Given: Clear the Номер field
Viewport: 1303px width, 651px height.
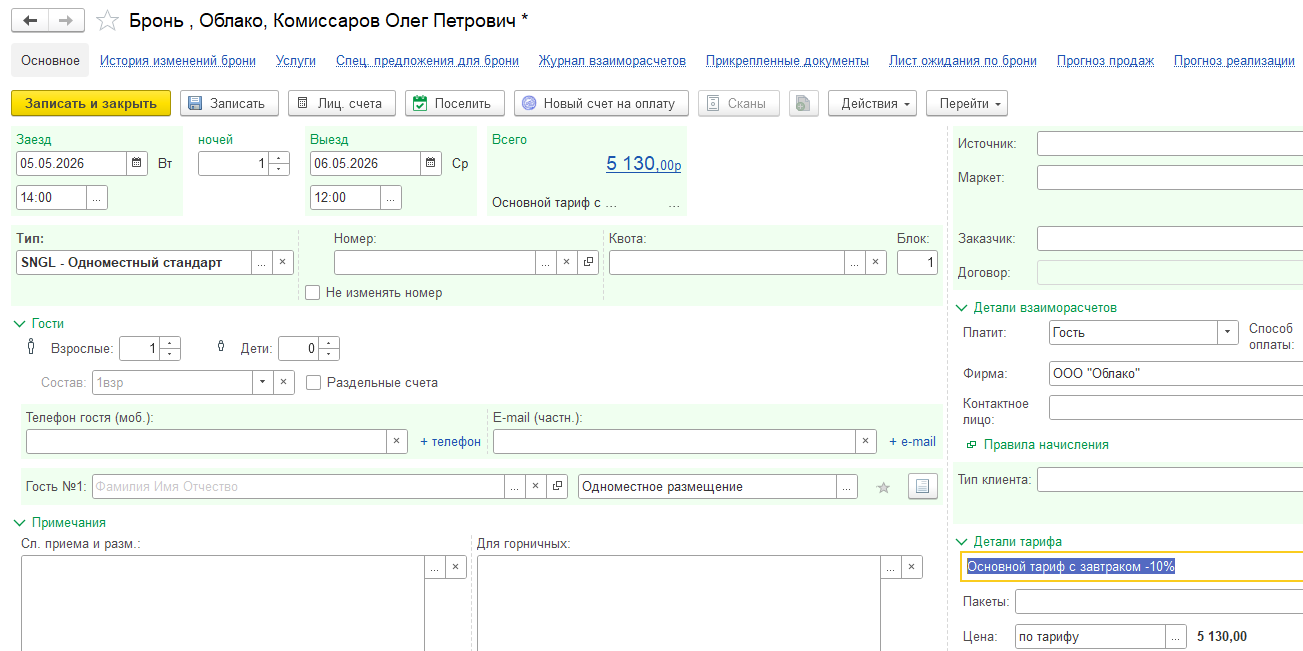Looking at the screenshot, I should click(566, 262).
